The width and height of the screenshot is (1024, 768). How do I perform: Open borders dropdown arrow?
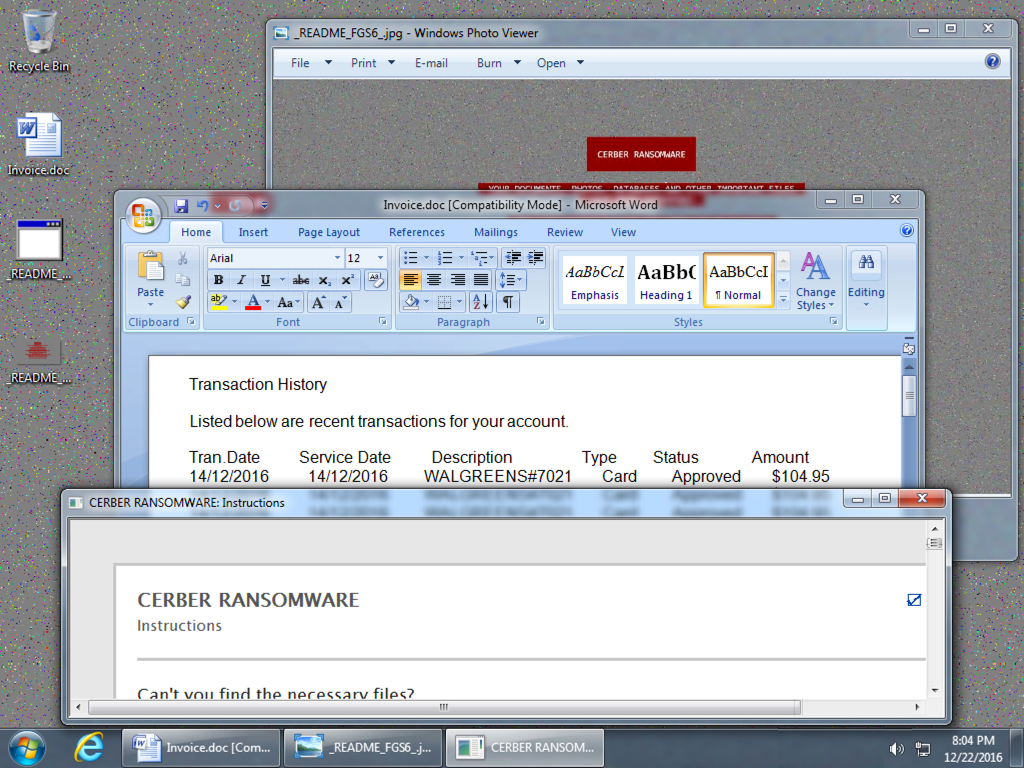point(460,302)
